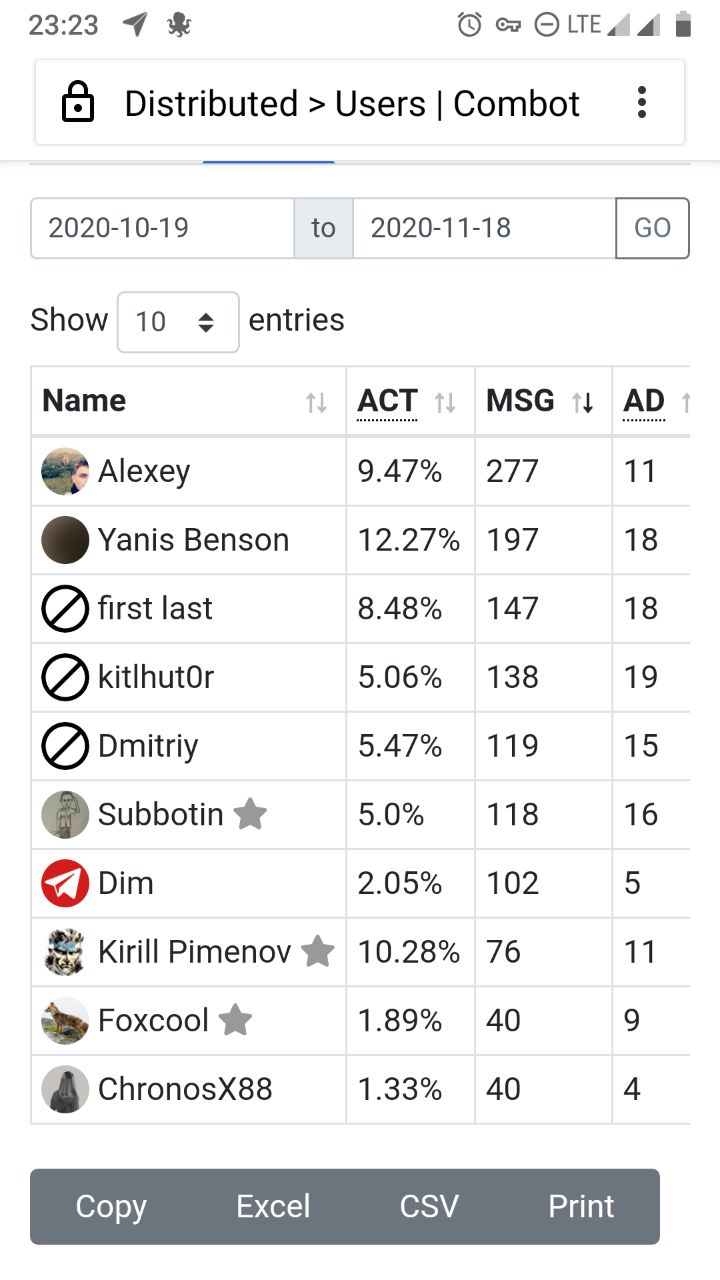The image size is (720, 1280).
Task: Open the three-dot browser menu
Action: click(x=642, y=102)
